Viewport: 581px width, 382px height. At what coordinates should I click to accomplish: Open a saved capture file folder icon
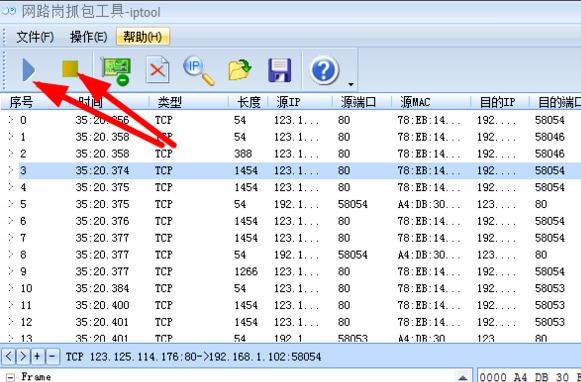(240, 70)
